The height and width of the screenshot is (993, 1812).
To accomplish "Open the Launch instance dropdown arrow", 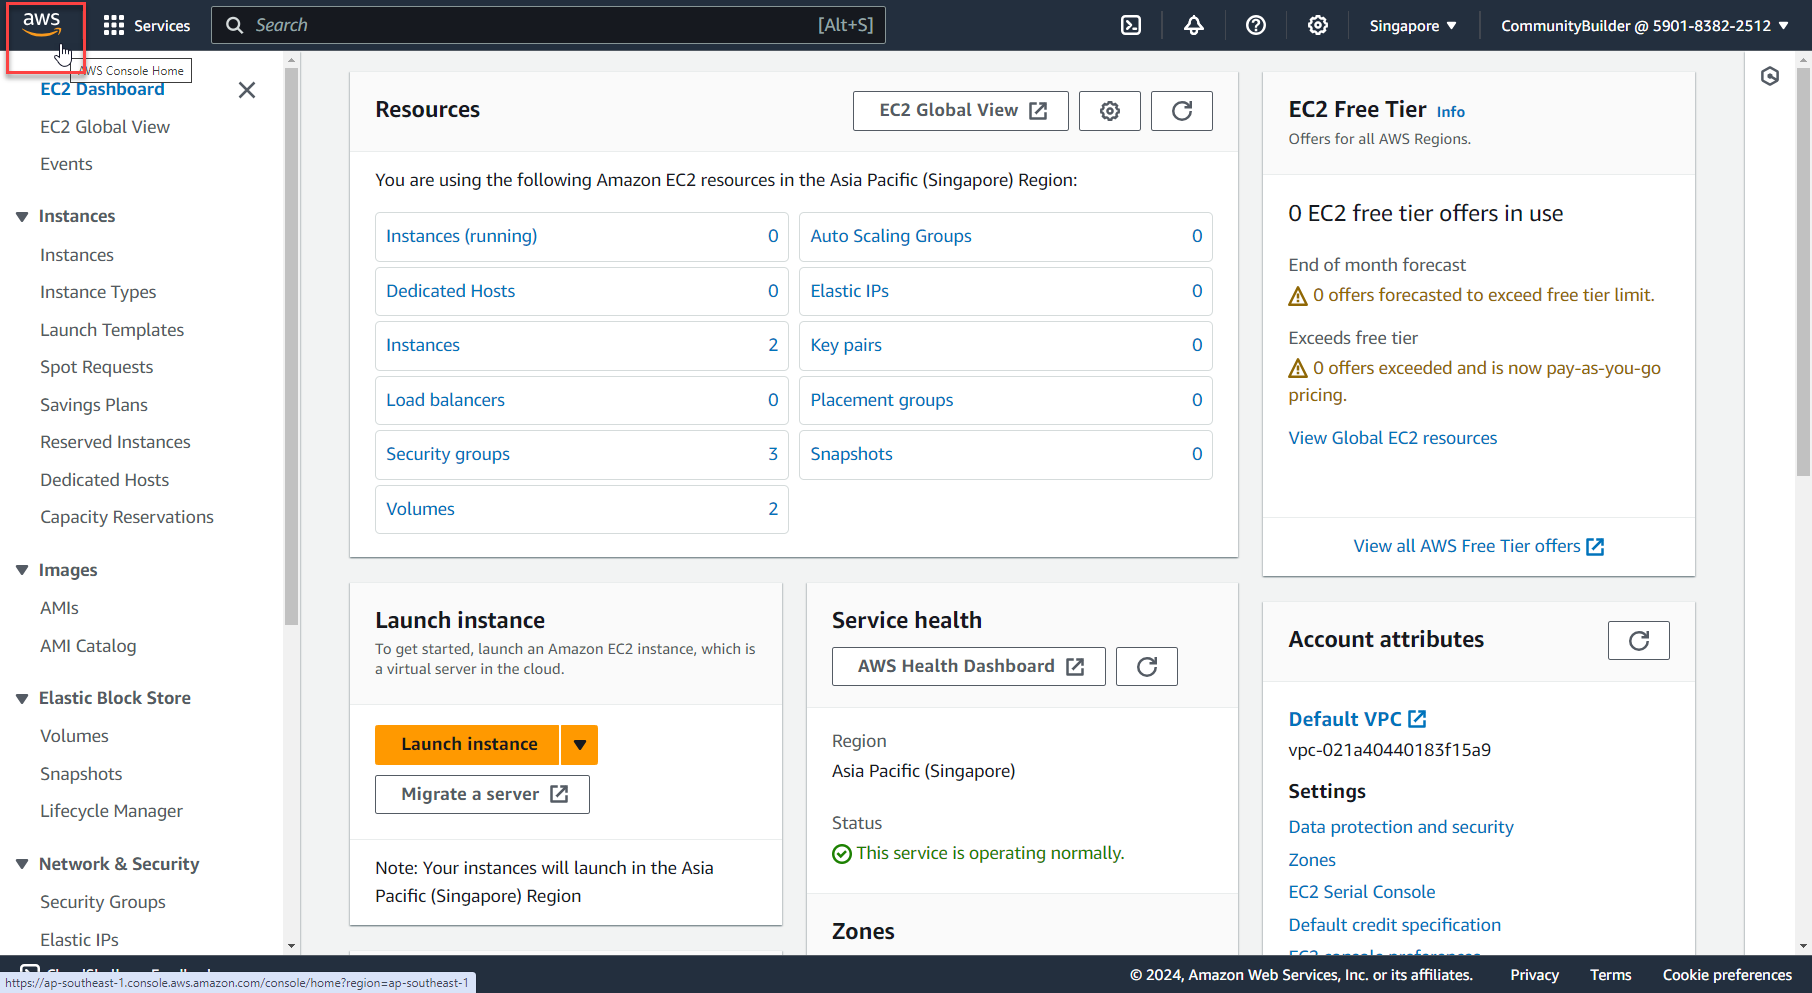I will (x=579, y=745).
